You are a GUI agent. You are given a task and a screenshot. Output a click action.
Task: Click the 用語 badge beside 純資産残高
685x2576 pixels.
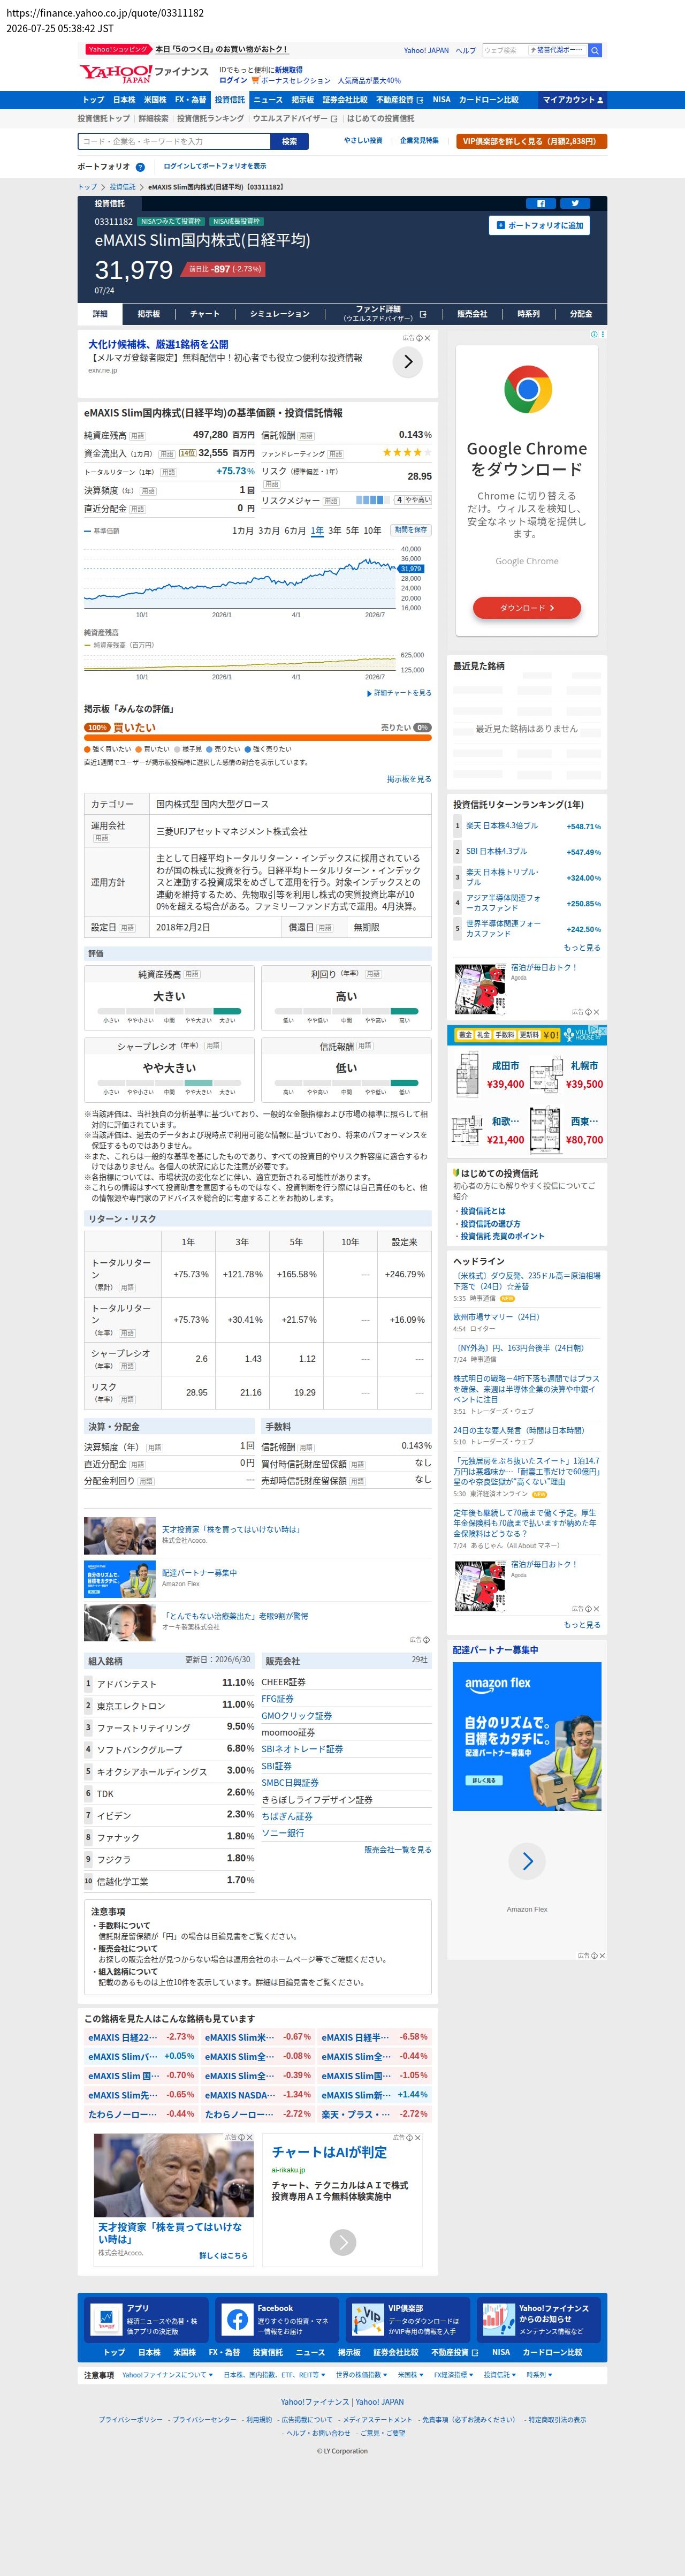pos(137,435)
